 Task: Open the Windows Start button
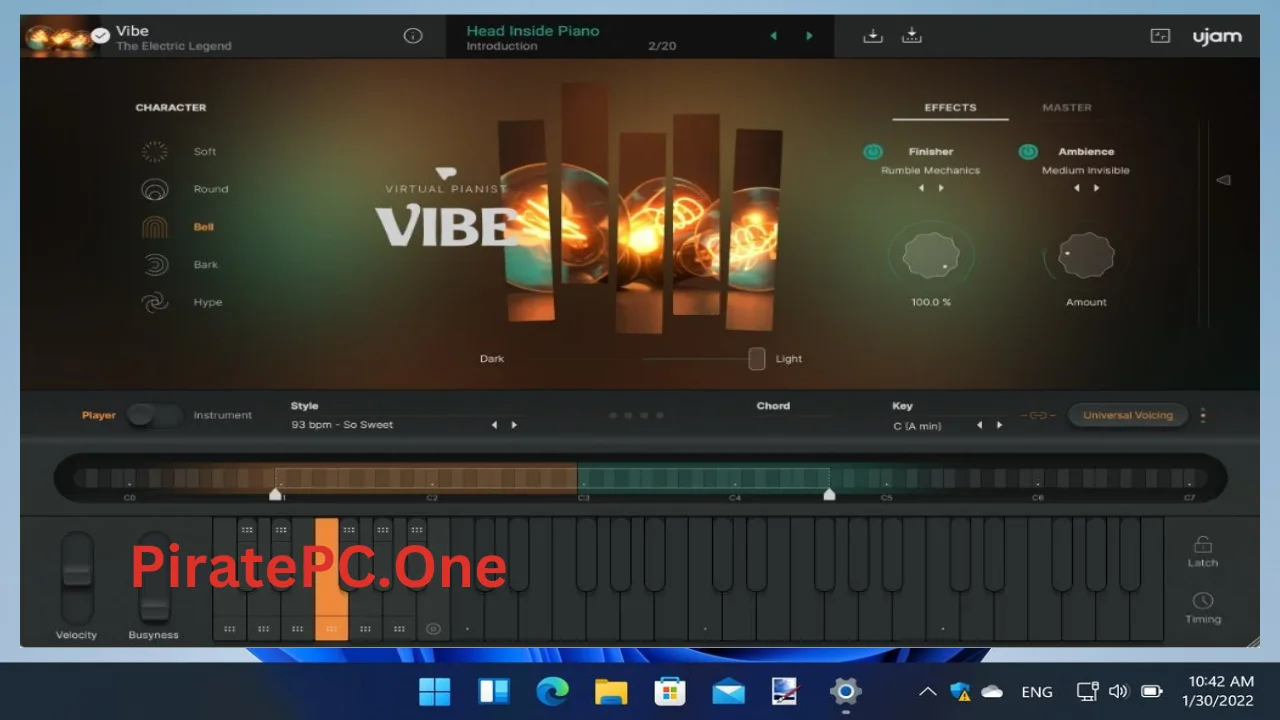[x=435, y=691]
